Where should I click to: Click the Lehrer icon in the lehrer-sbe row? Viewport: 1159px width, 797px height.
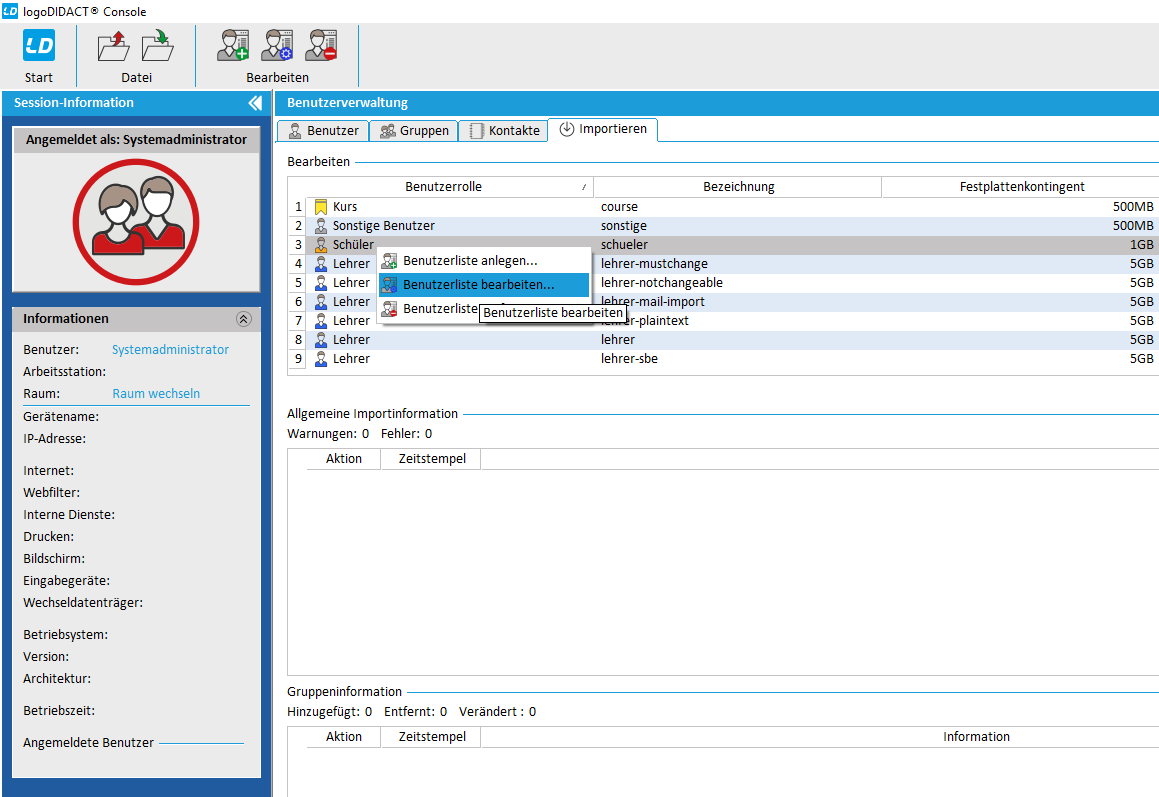tap(321, 359)
